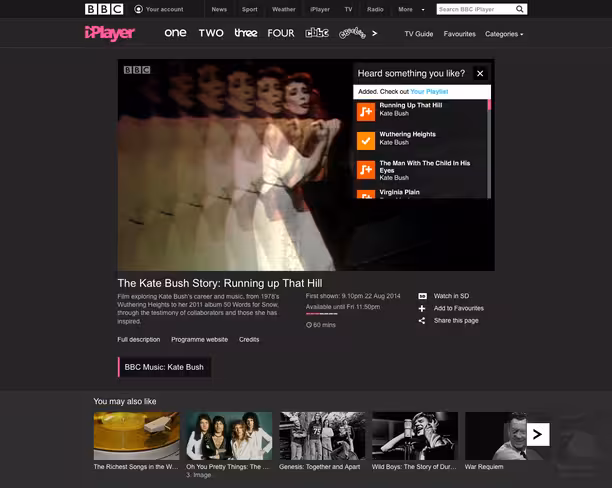Viewport: 612px width, 488px height.
Task: Select CBBC channel
Action: point(317,33)
